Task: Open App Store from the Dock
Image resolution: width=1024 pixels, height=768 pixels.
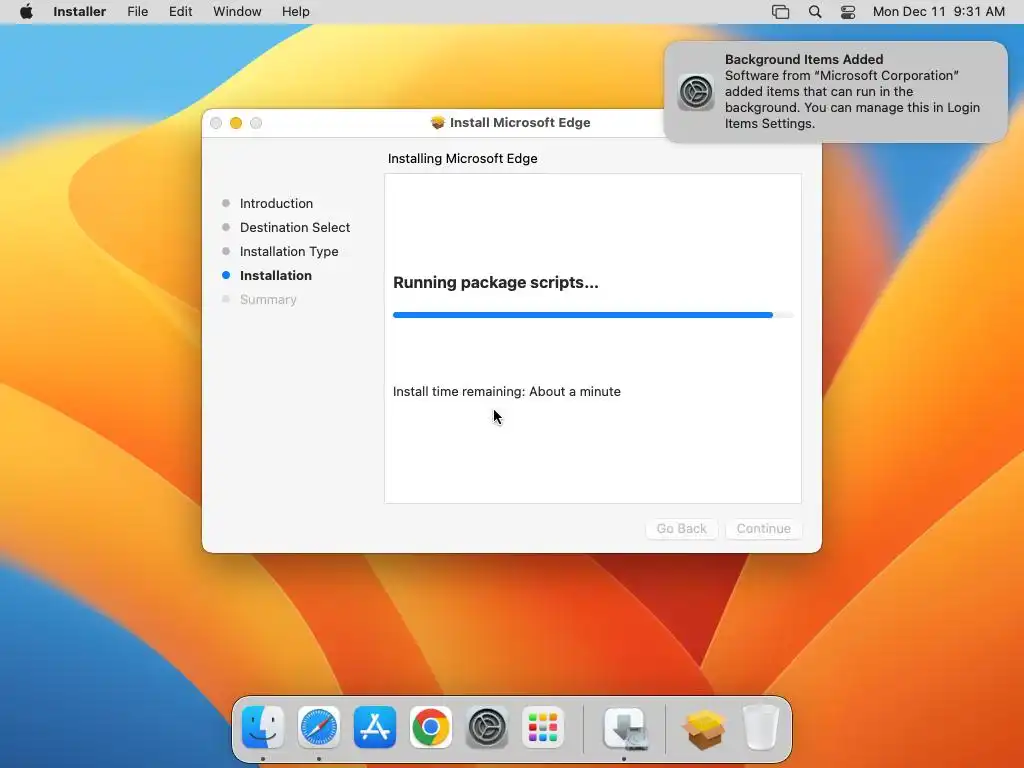Action: (375, 727)
